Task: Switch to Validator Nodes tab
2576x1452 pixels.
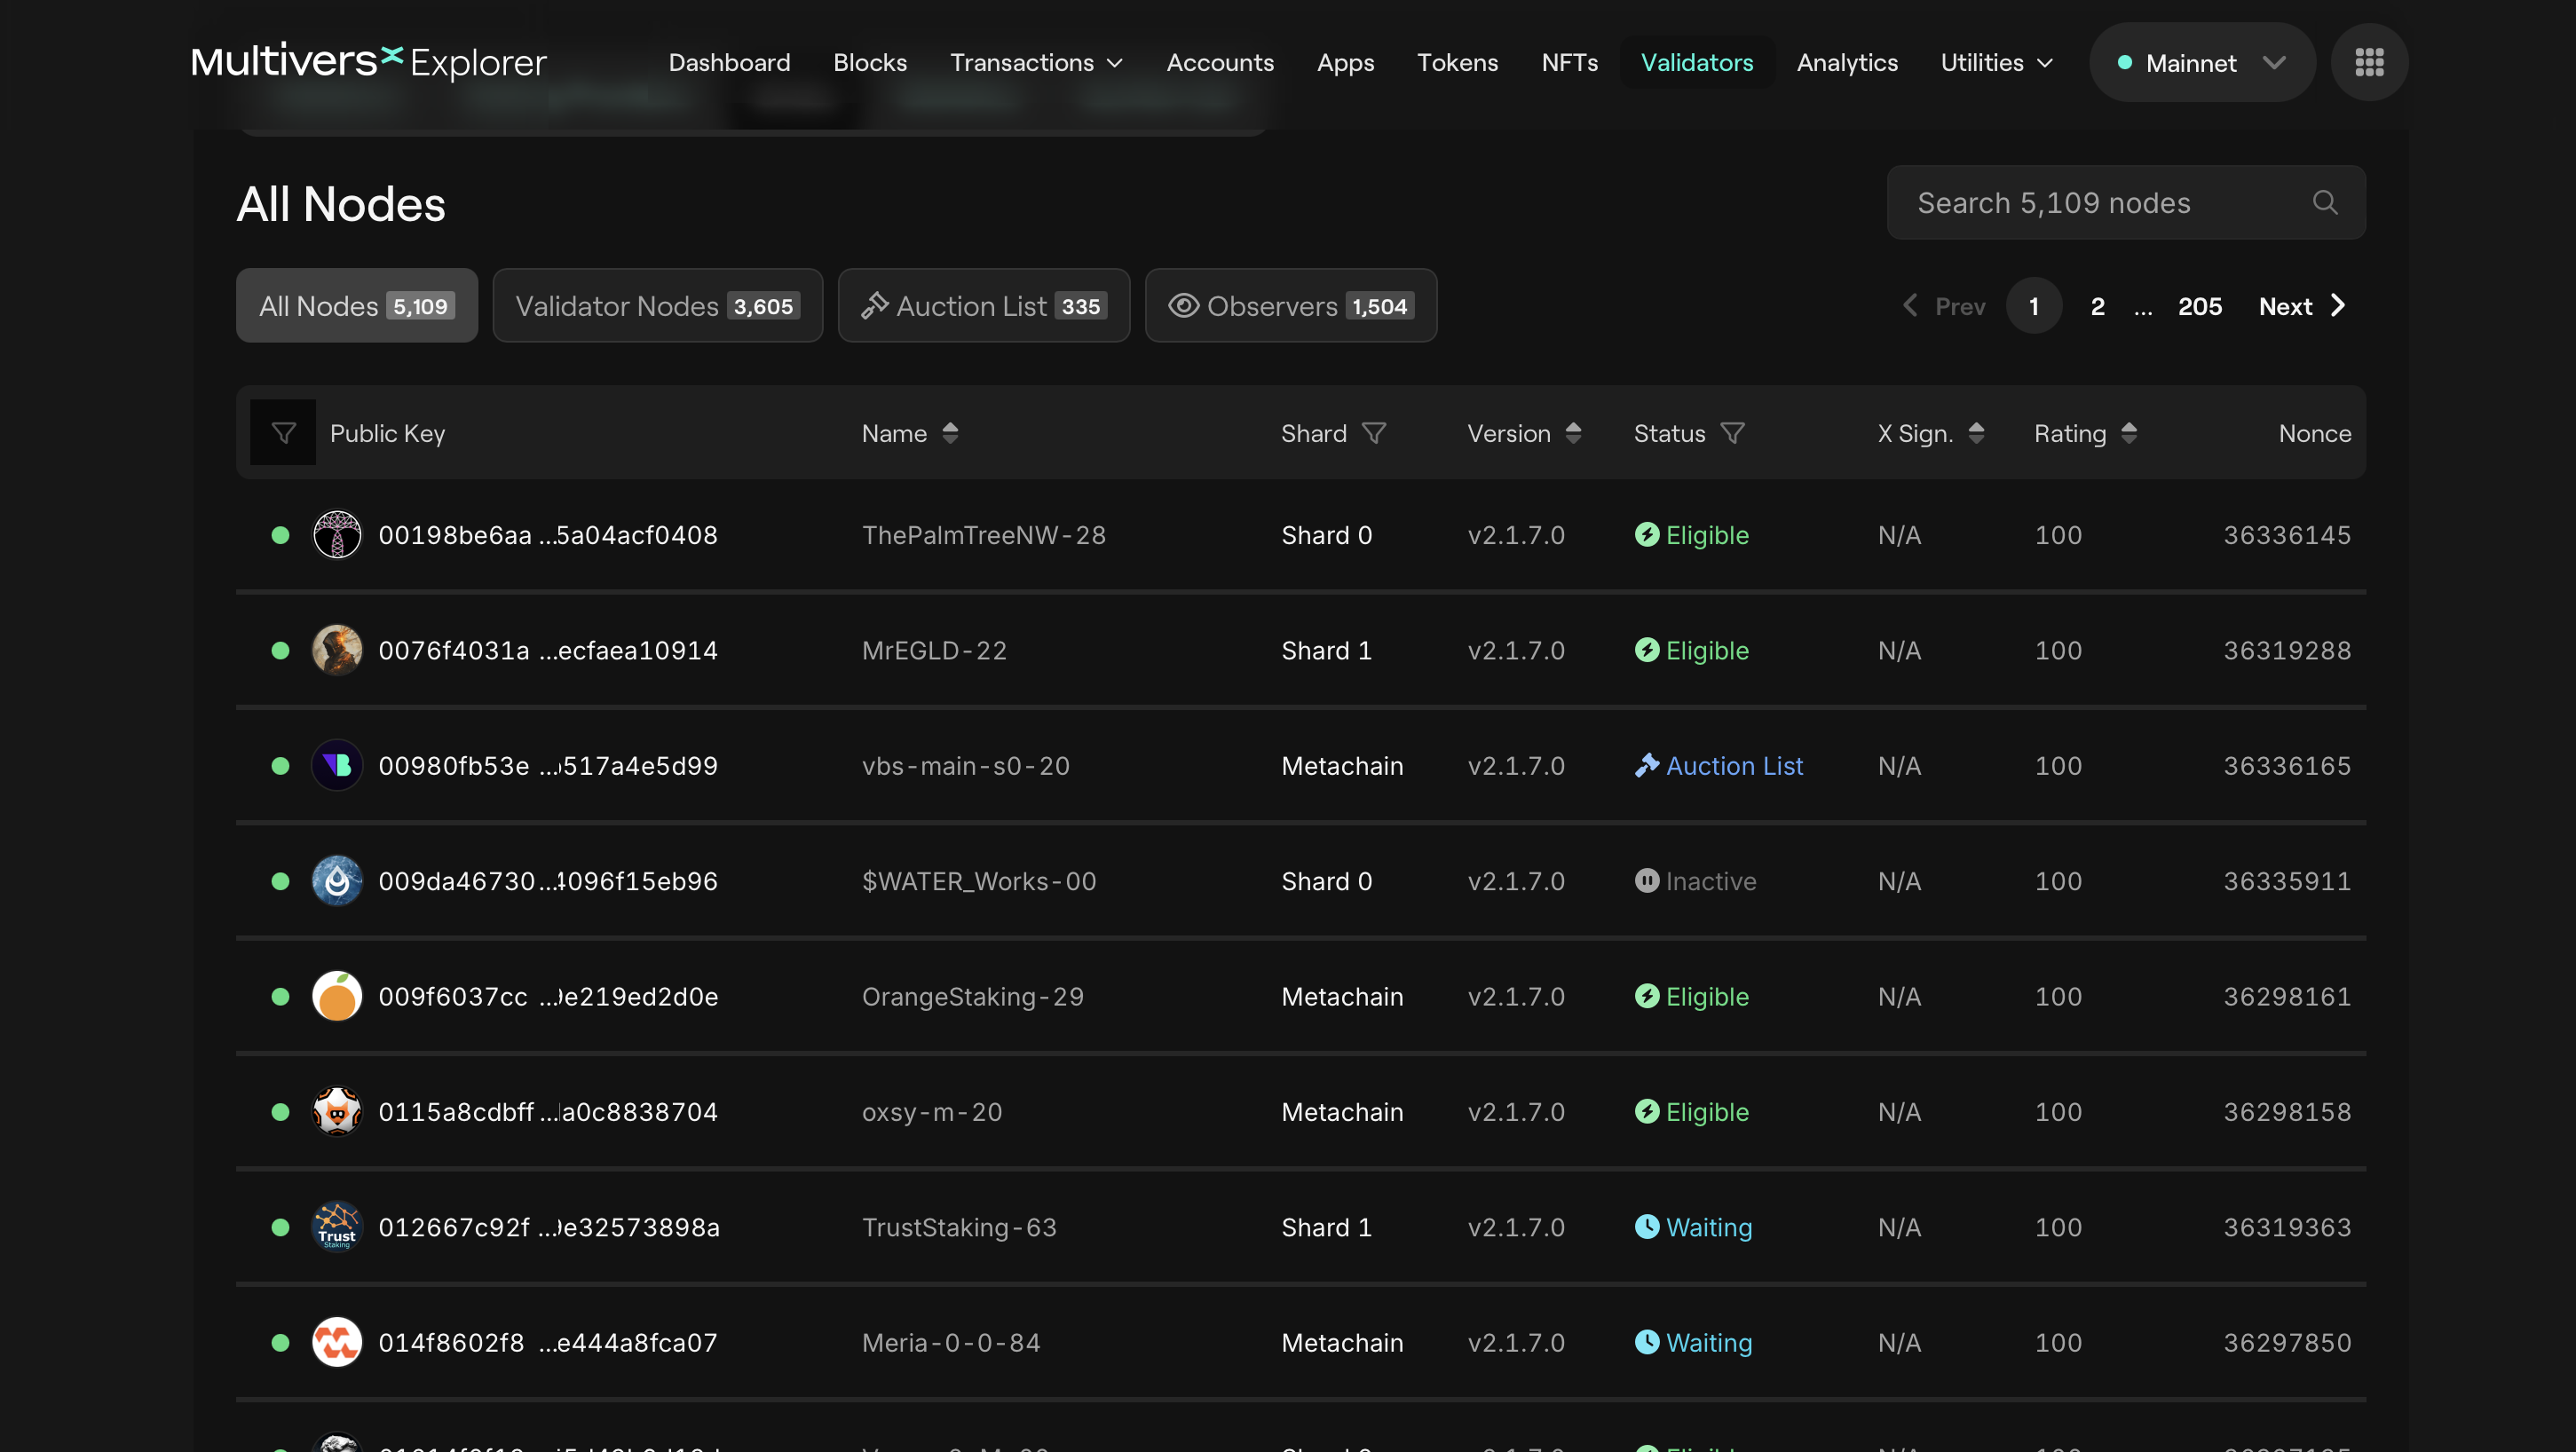Action: point(657,306)
